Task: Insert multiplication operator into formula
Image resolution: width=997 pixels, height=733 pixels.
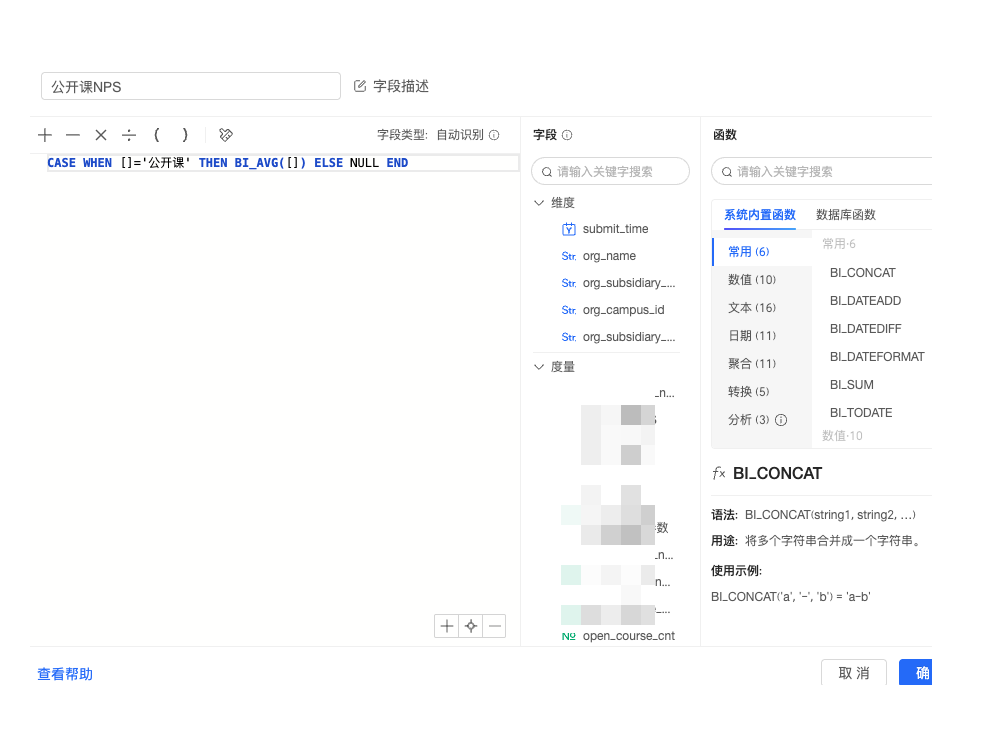Action: coord(101,135)
